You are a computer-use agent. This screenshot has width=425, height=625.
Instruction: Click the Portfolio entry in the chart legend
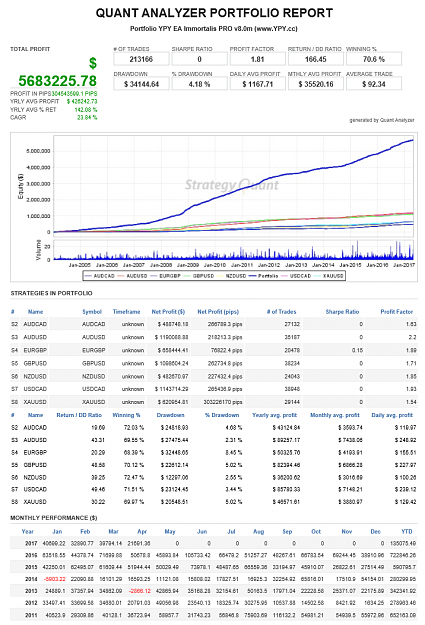pos(263,276)
